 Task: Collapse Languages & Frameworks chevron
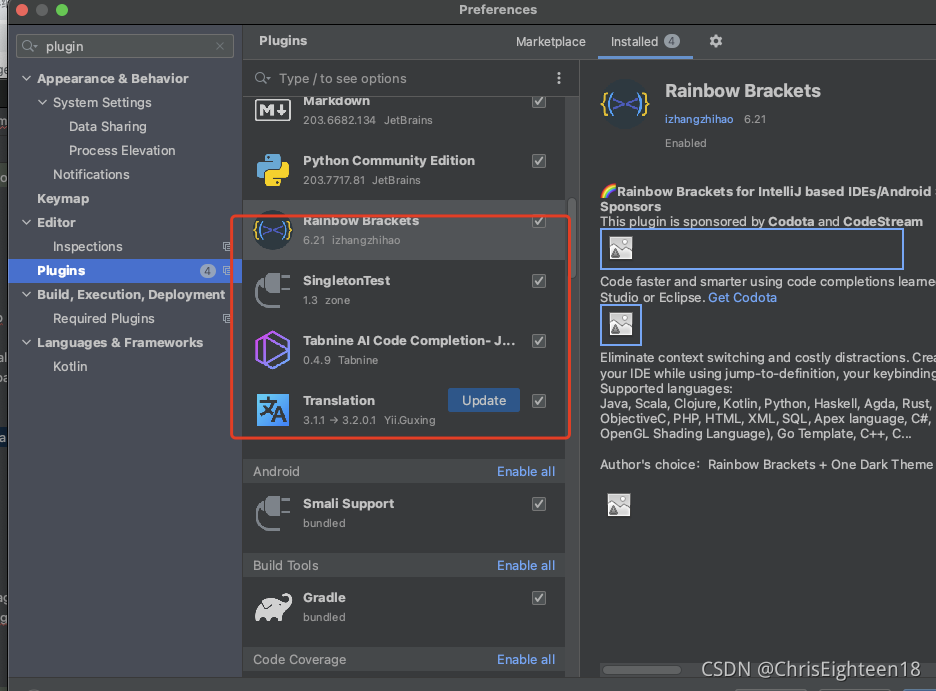point(26,343)
